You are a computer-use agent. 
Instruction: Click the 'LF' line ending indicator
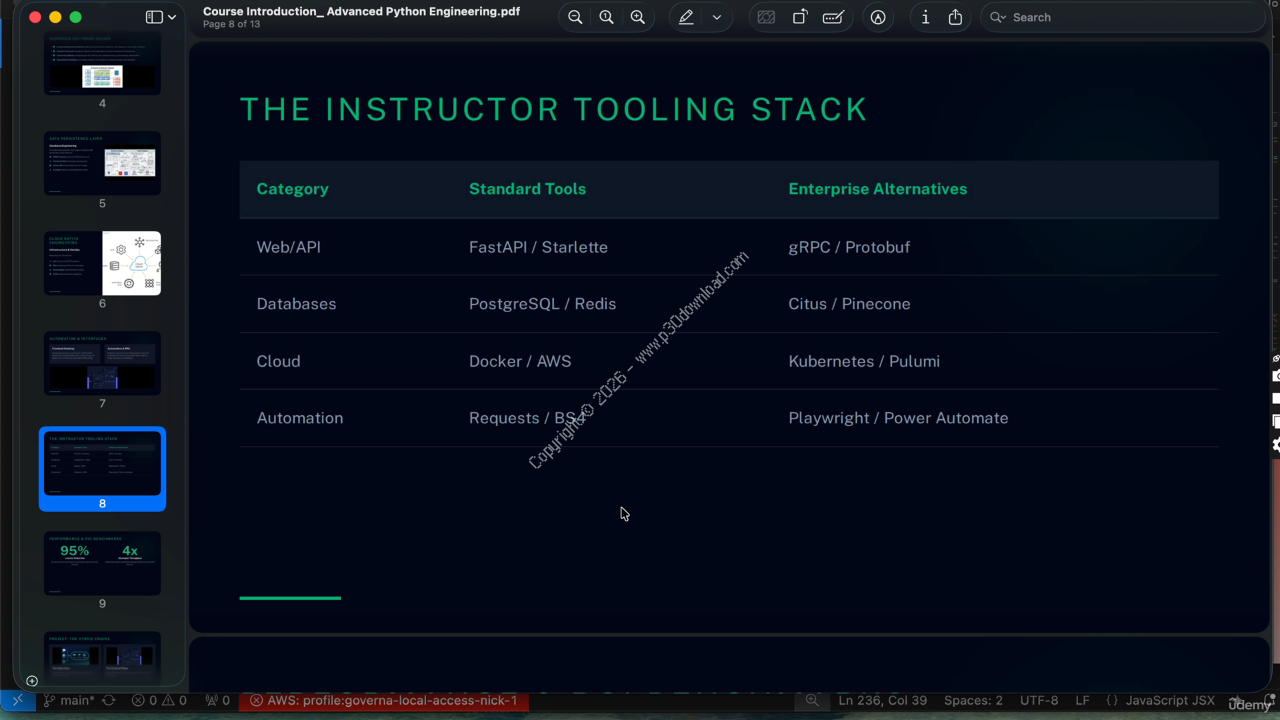(x=1082, y=701)
